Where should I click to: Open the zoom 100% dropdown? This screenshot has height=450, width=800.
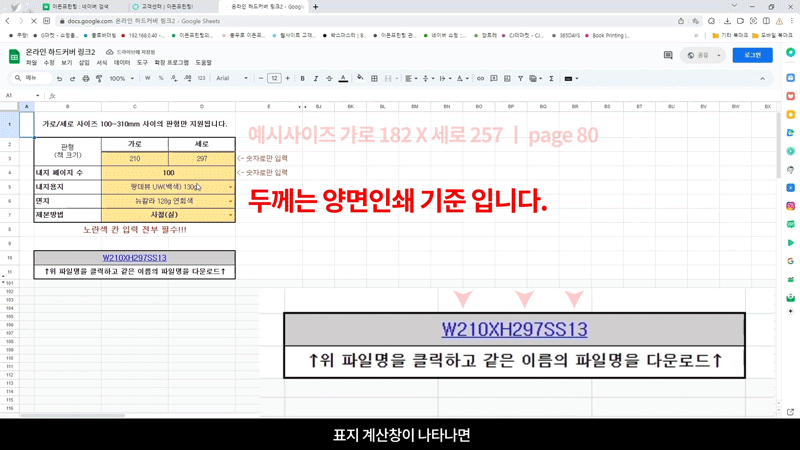coord(121,79)
